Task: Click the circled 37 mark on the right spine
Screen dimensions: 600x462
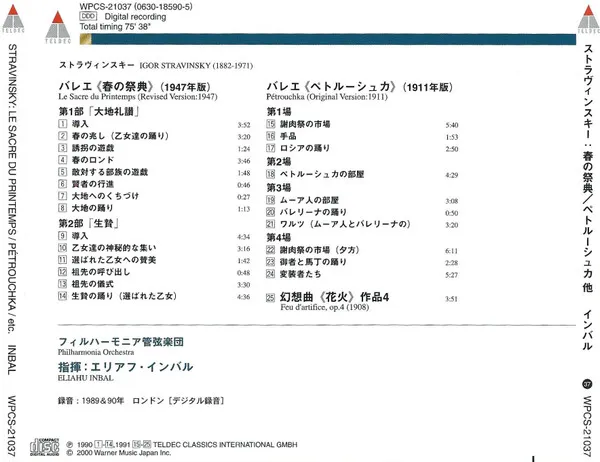Action: [587, 384]
